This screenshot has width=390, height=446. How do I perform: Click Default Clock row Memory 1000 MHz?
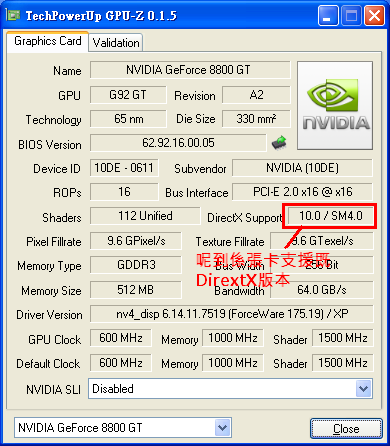click(233, 363)
